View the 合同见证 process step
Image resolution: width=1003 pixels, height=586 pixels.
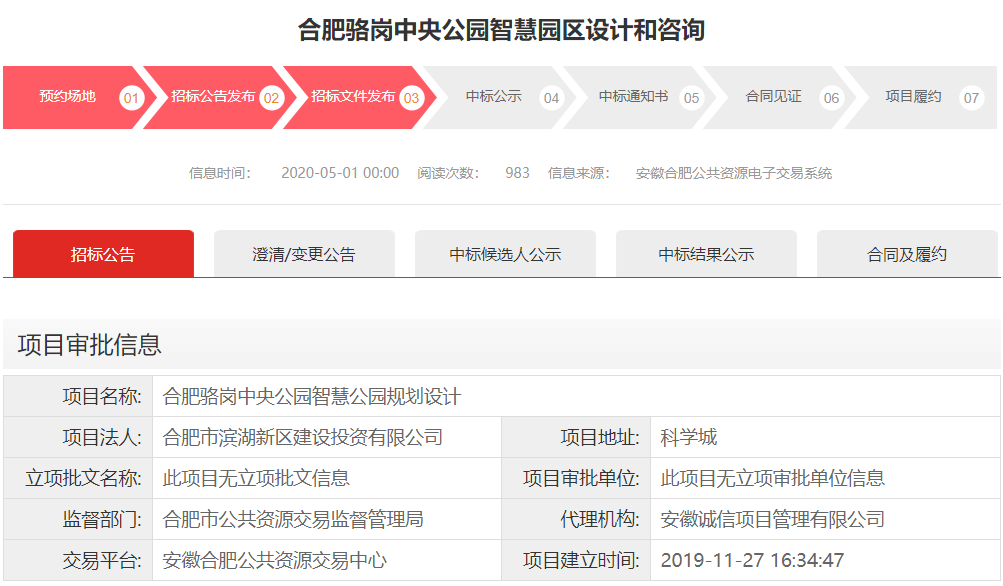(x=774, y=97)
